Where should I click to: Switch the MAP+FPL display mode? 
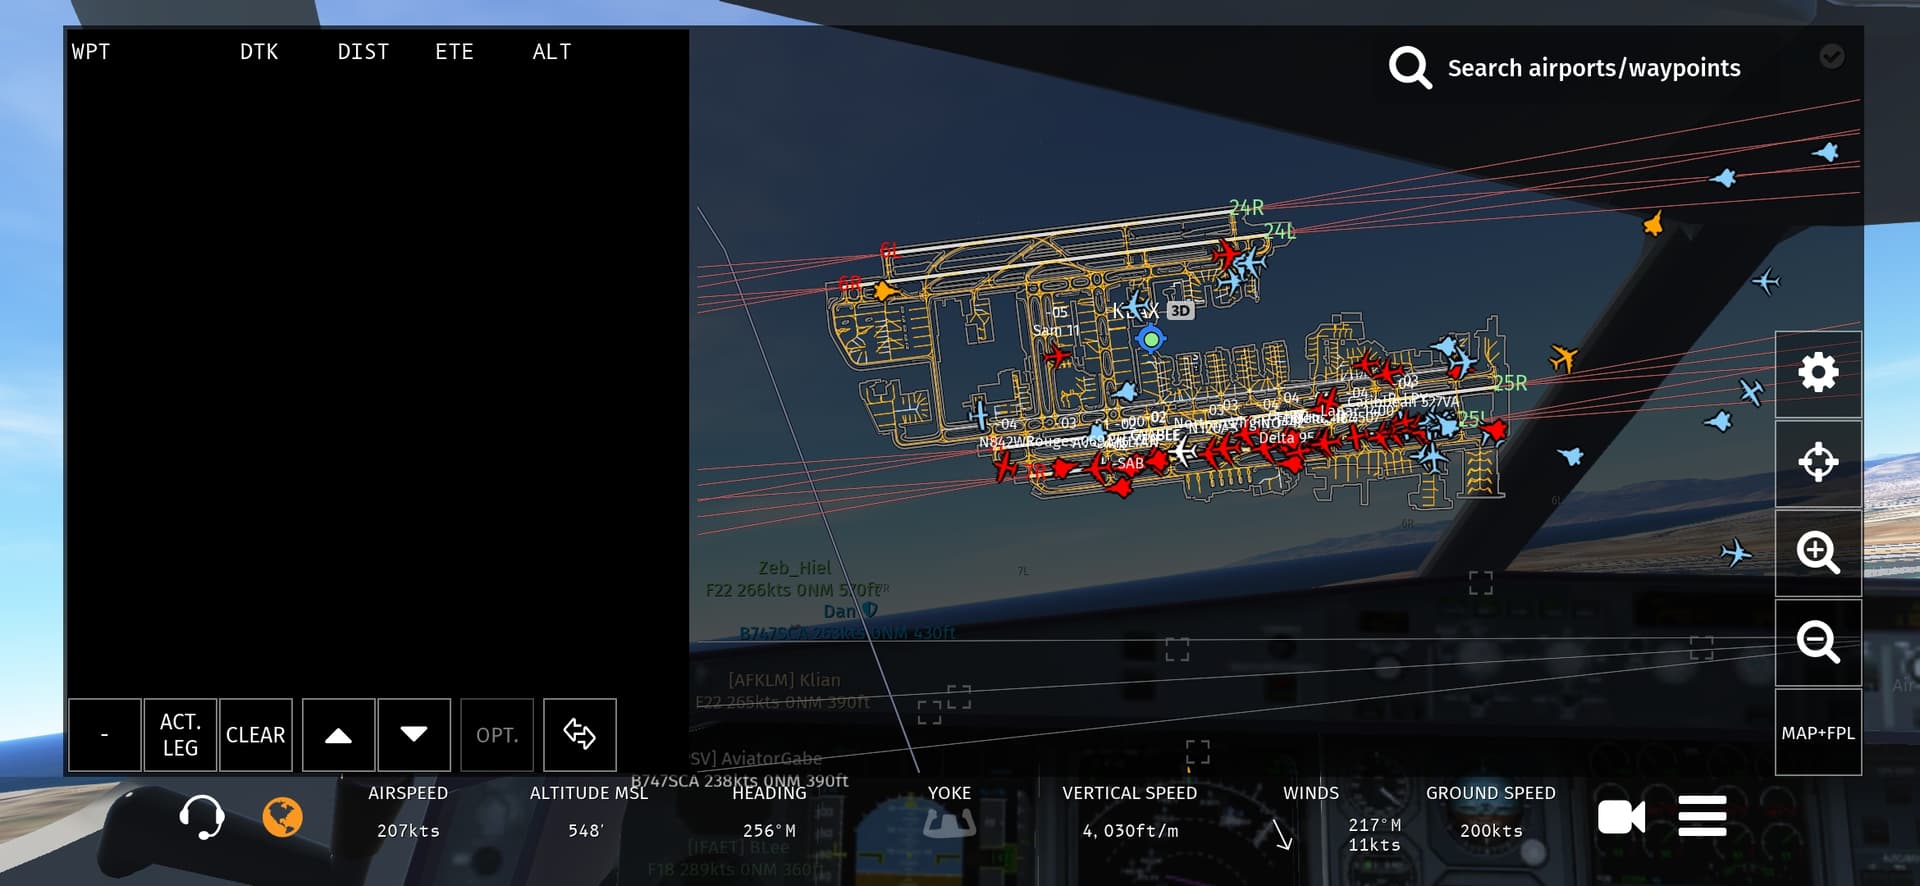click(1818, 733)
